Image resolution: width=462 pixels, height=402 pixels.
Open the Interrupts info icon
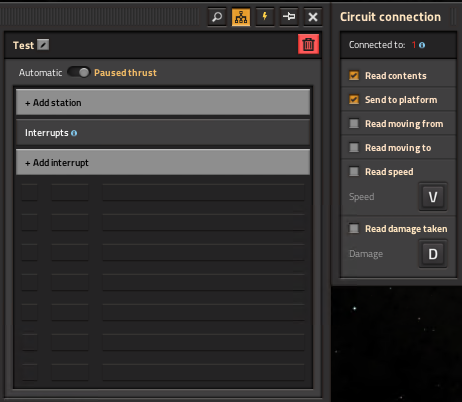click(74, 133)
